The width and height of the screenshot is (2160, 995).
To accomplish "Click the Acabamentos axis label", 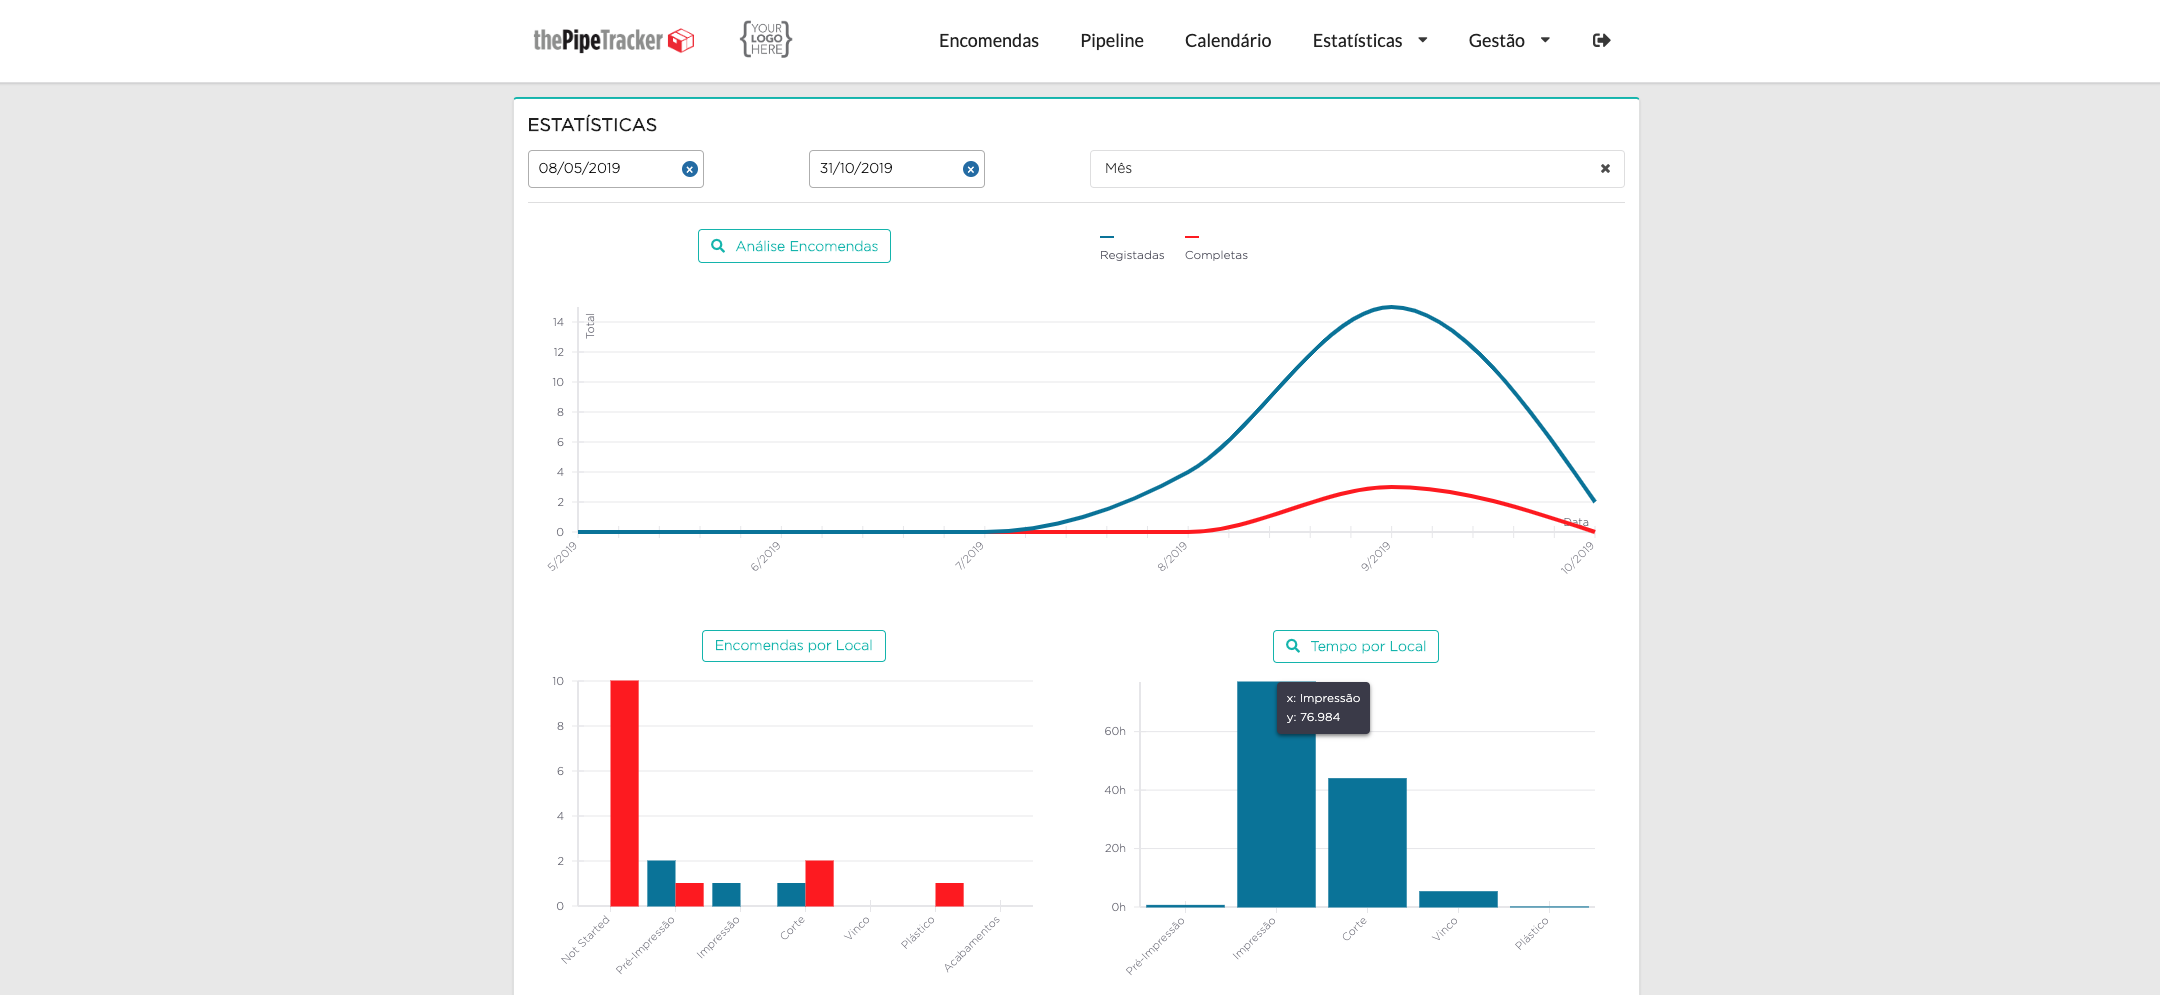I will 971,944.
